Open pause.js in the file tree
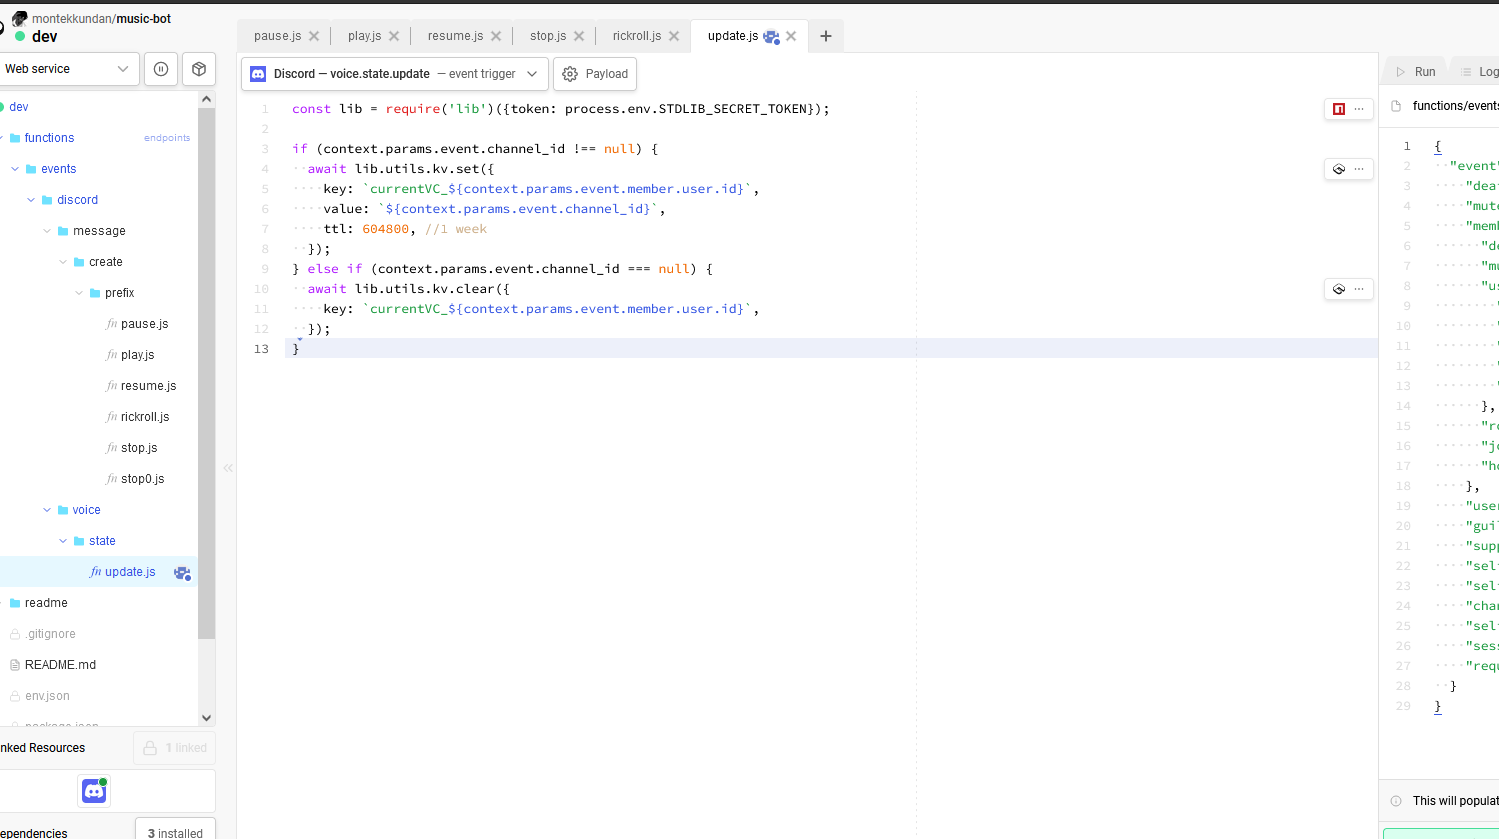Image resolution: width=1499 pixels, height=839 pixels. (x=144, y=324)
